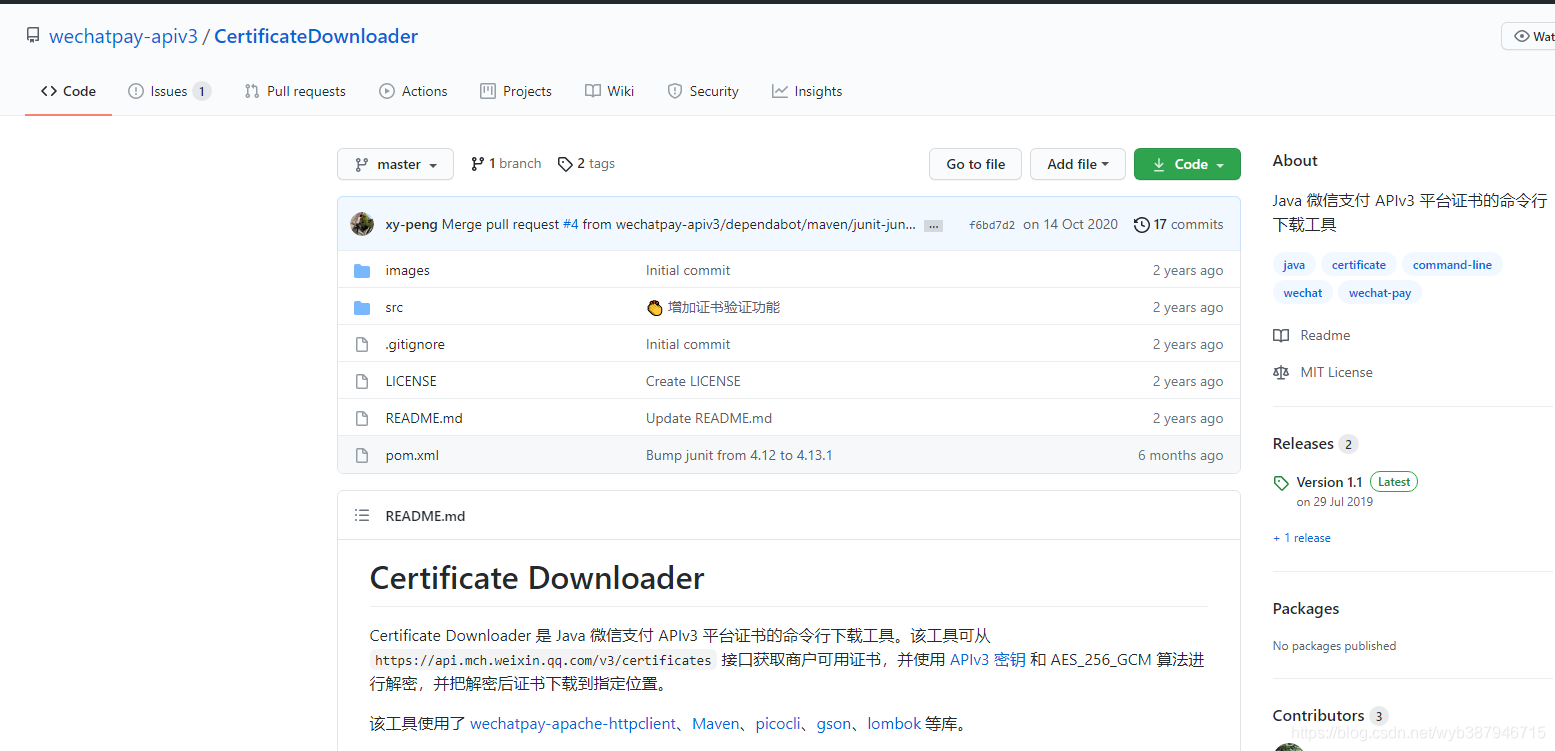This screenshot has height=751, width=1555.
Task: Open the LICENSE file
Action: point(411,382)
